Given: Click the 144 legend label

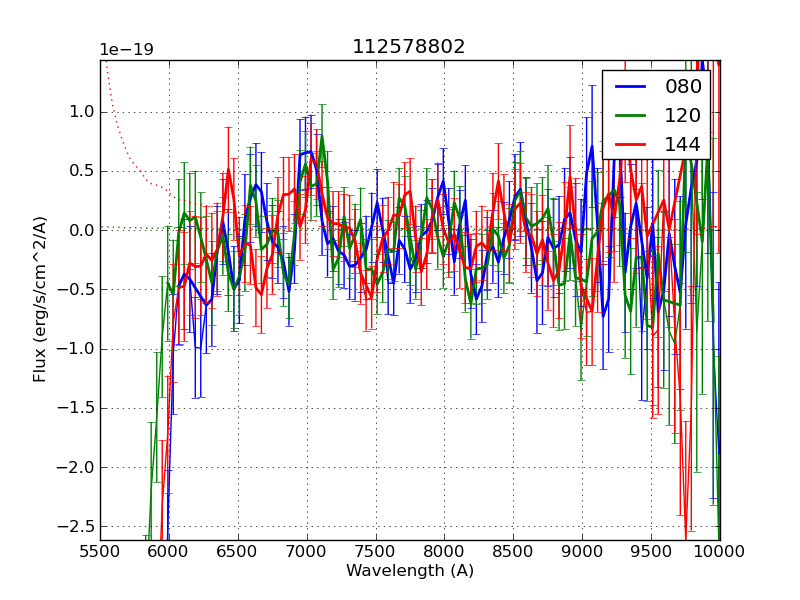Looking at the screenshot, I should (x=683, y=145).
